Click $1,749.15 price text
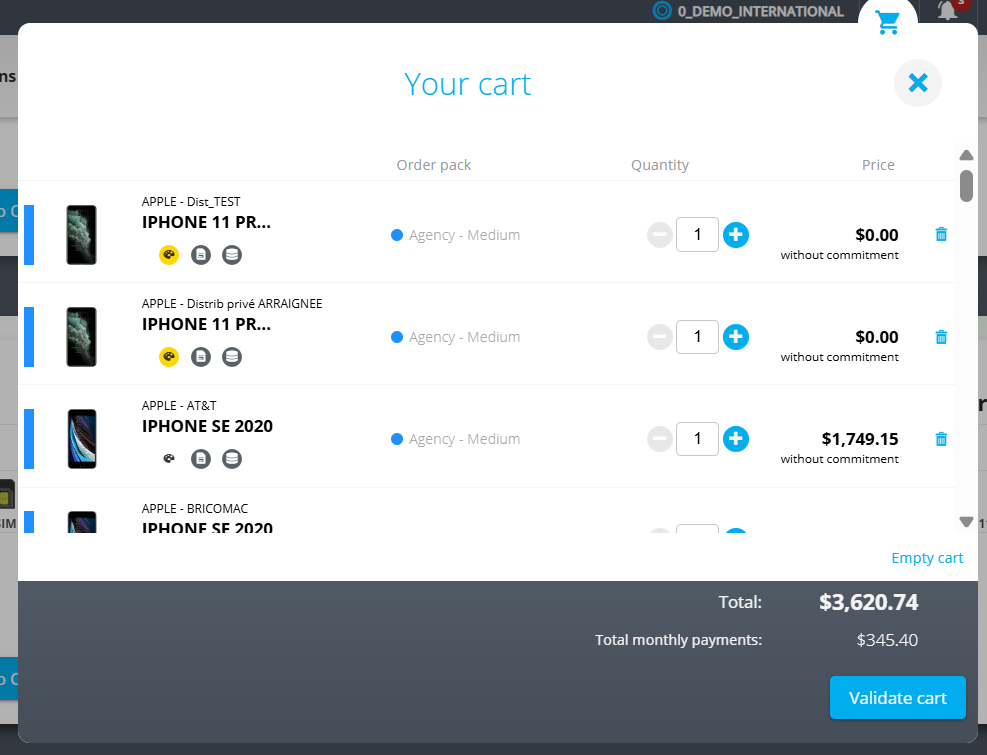 pos(860,439)
